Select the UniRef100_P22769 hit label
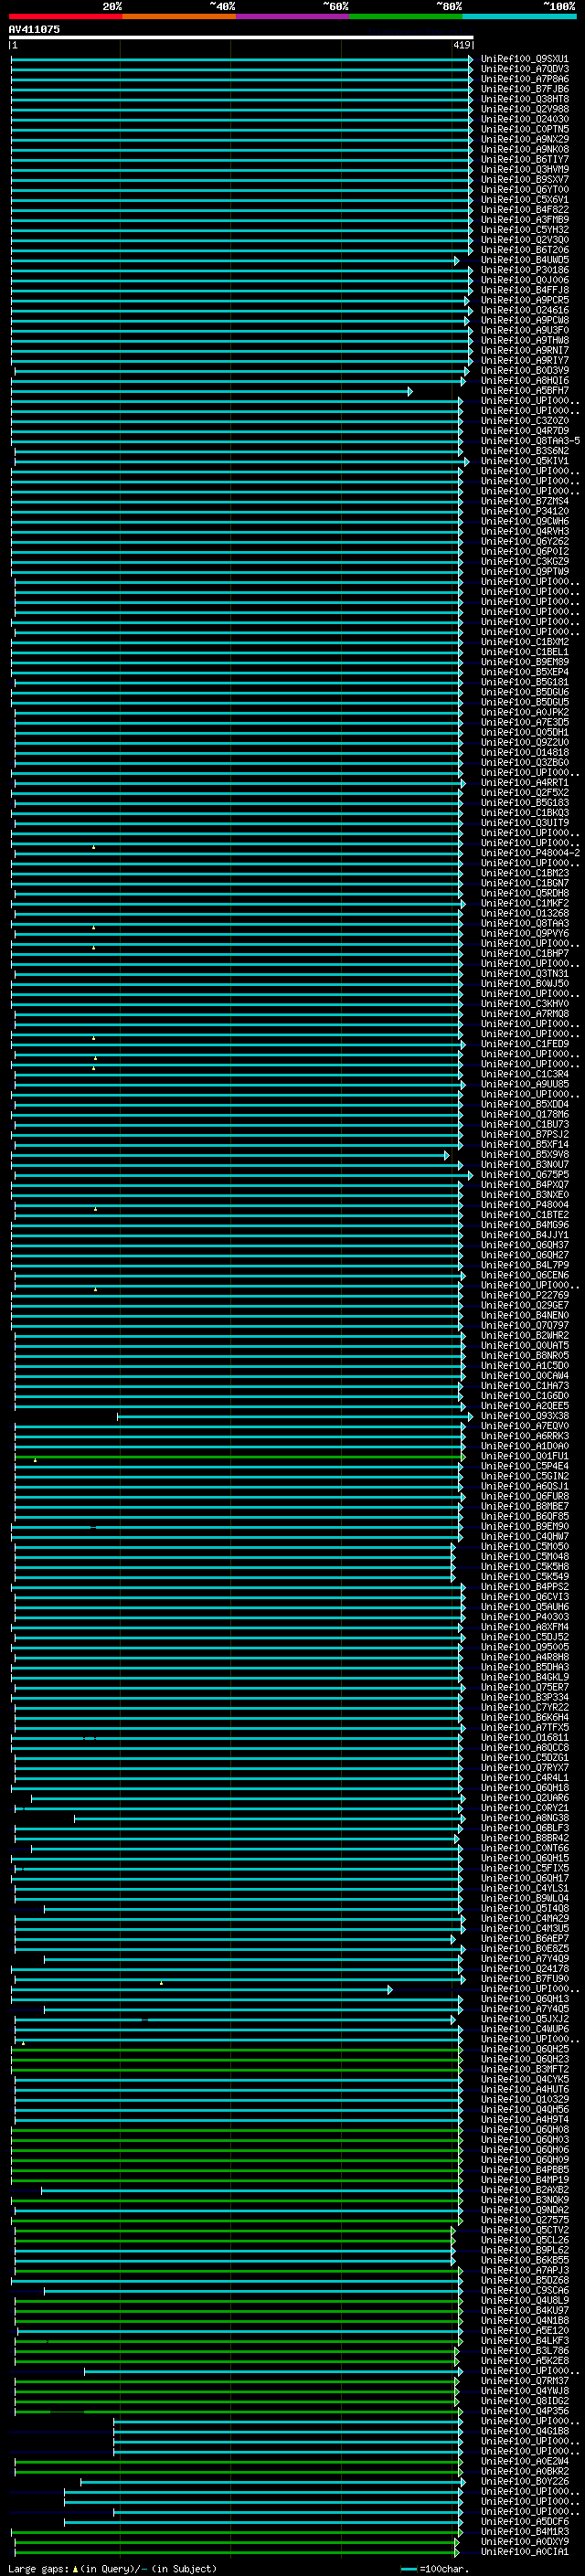585x2576 pixels. 524,1296
